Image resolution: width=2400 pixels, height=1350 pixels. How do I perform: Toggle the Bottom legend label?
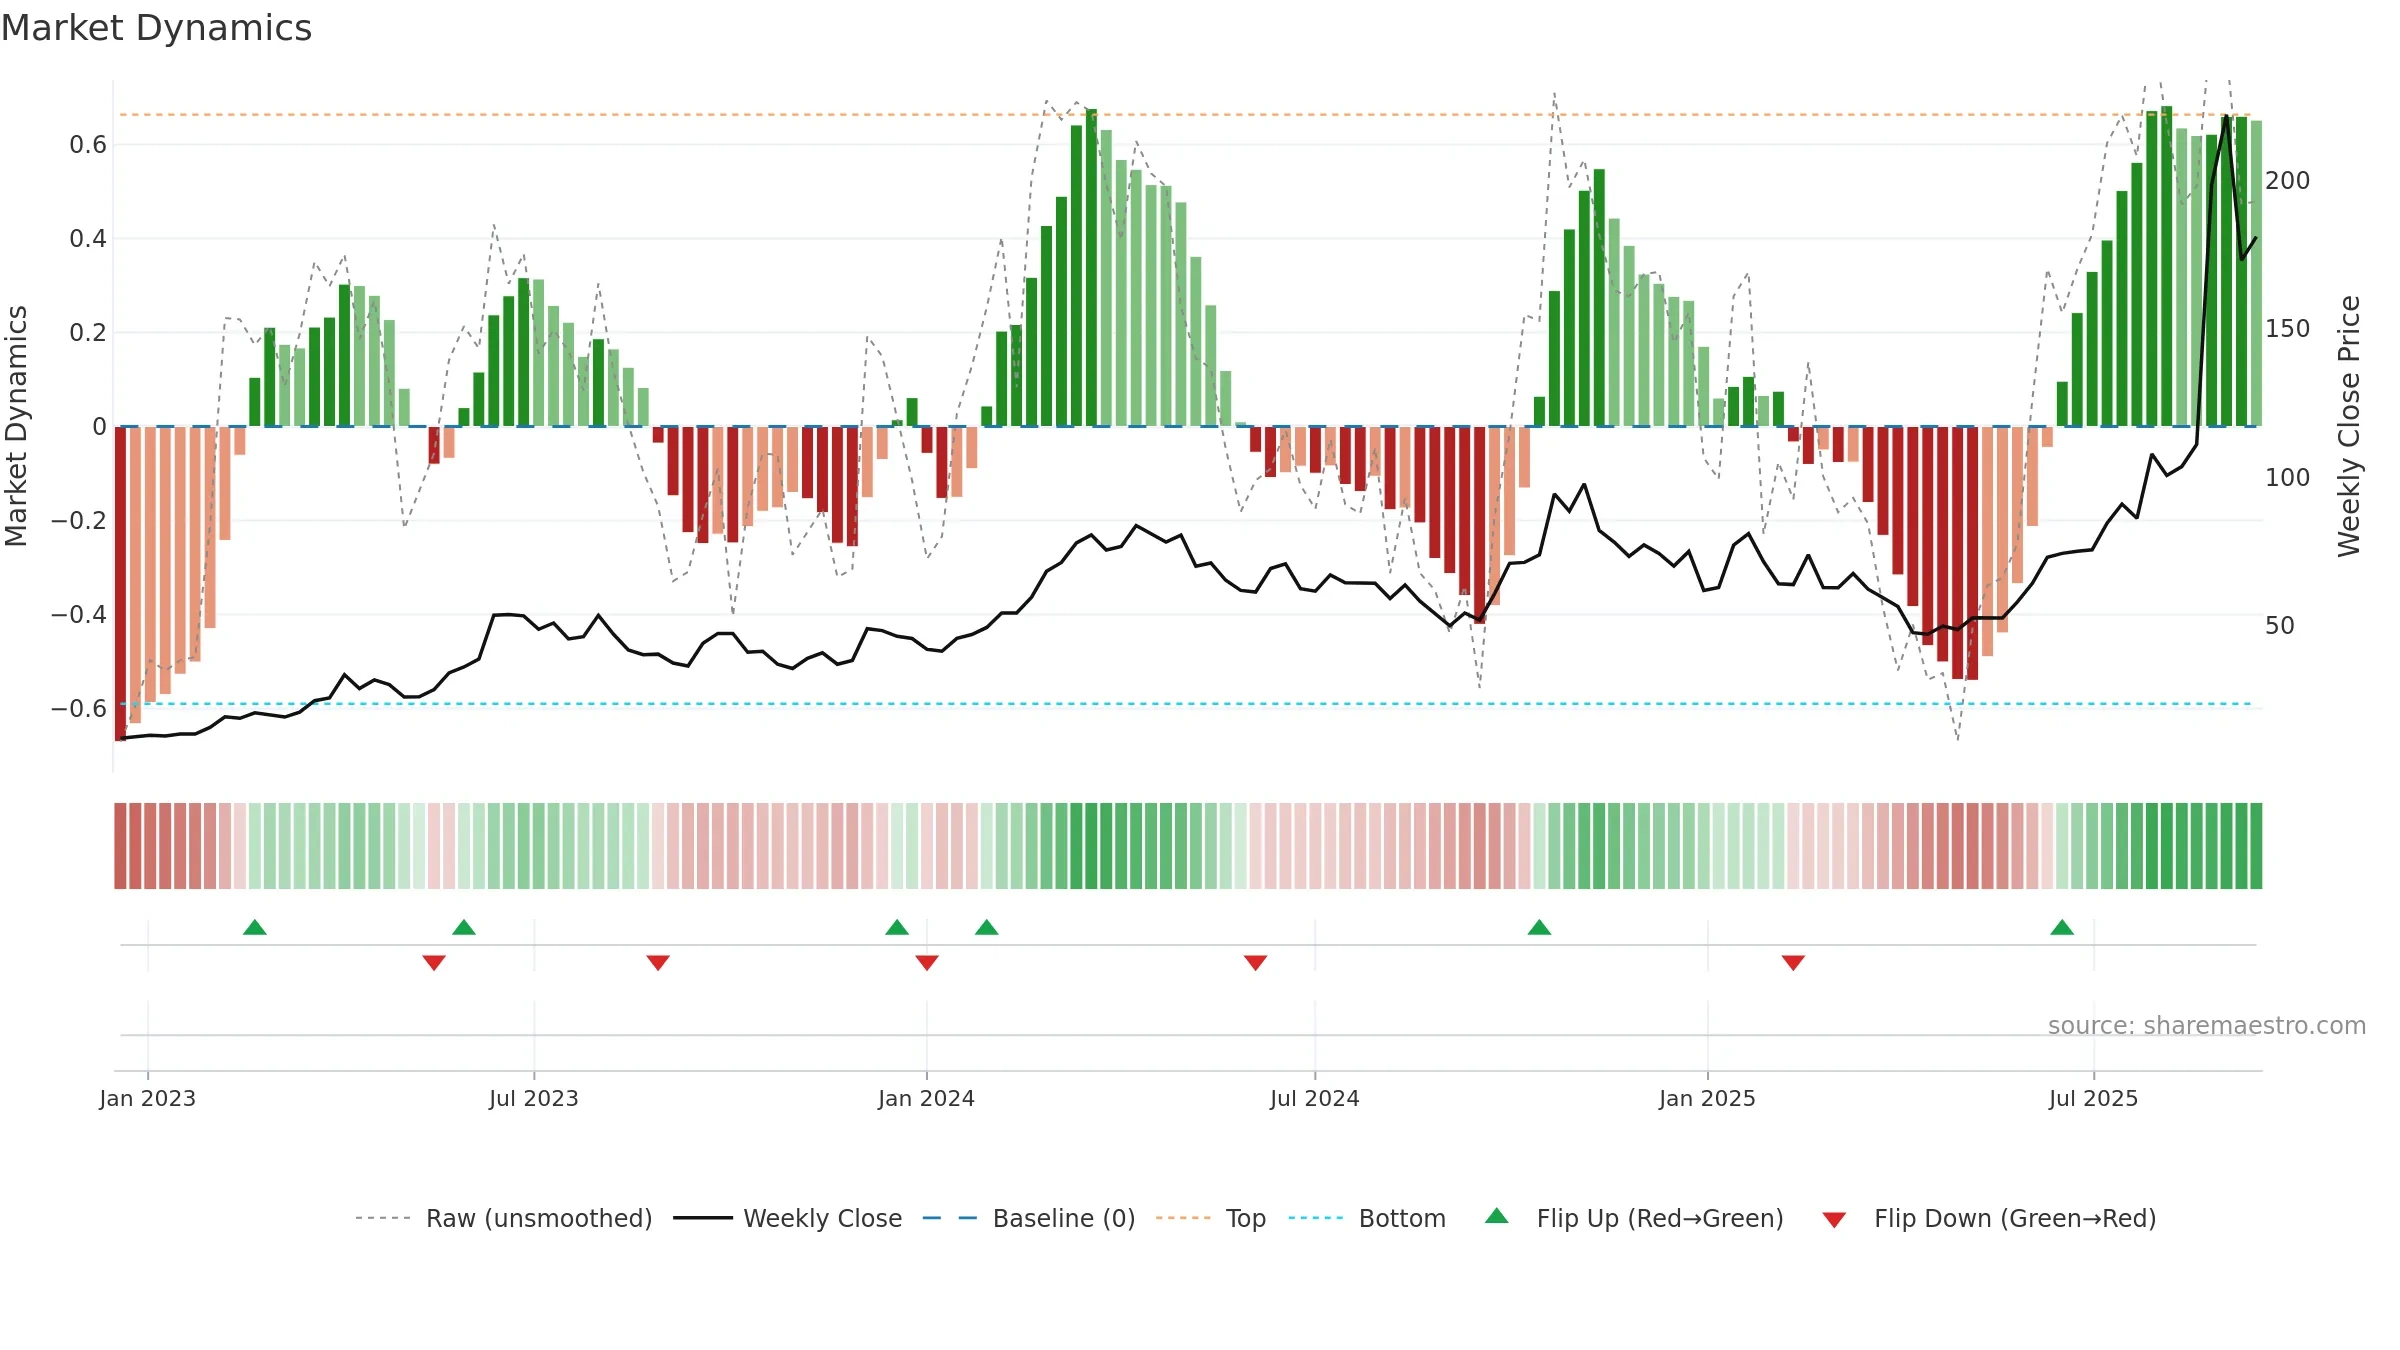point(1402,1218)
